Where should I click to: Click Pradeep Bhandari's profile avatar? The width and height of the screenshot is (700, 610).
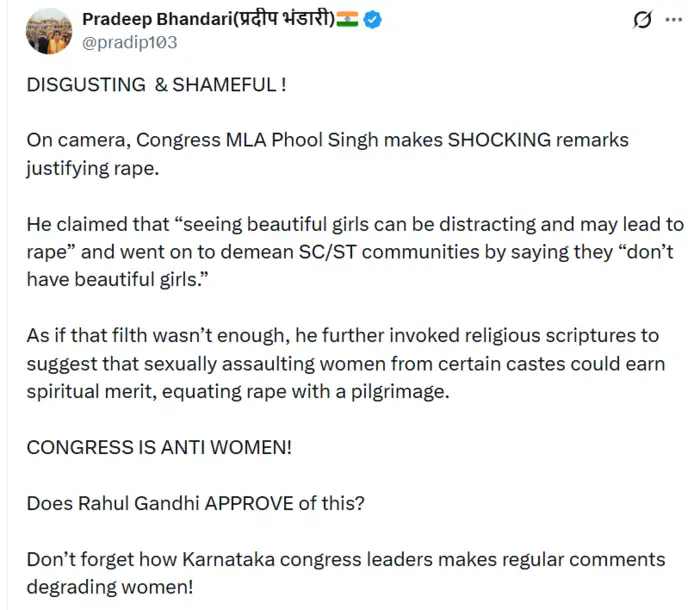point(48,30)
